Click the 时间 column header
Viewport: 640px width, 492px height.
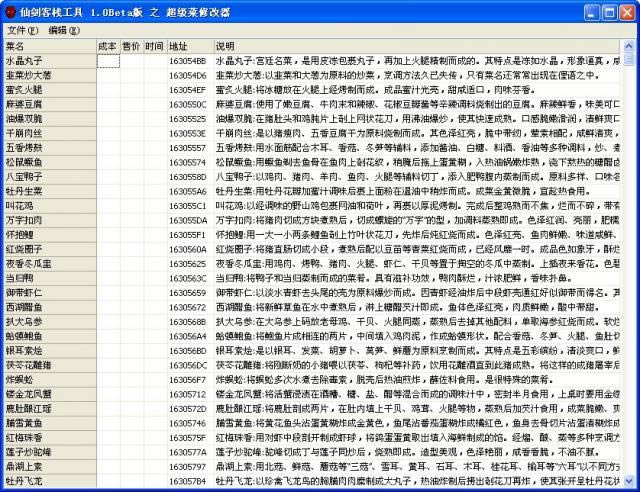154,46
